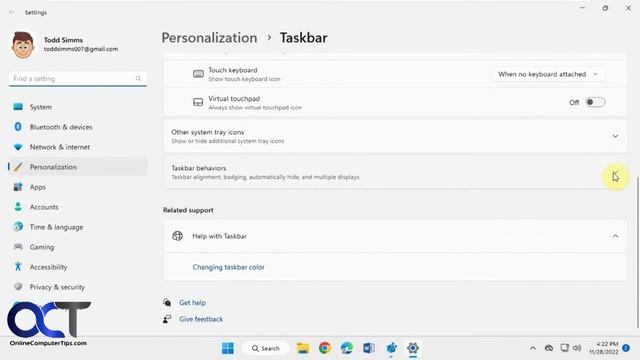Click the Settings gear in the taskbar
This screenshot has height=360, width=640.
point(413,348)
